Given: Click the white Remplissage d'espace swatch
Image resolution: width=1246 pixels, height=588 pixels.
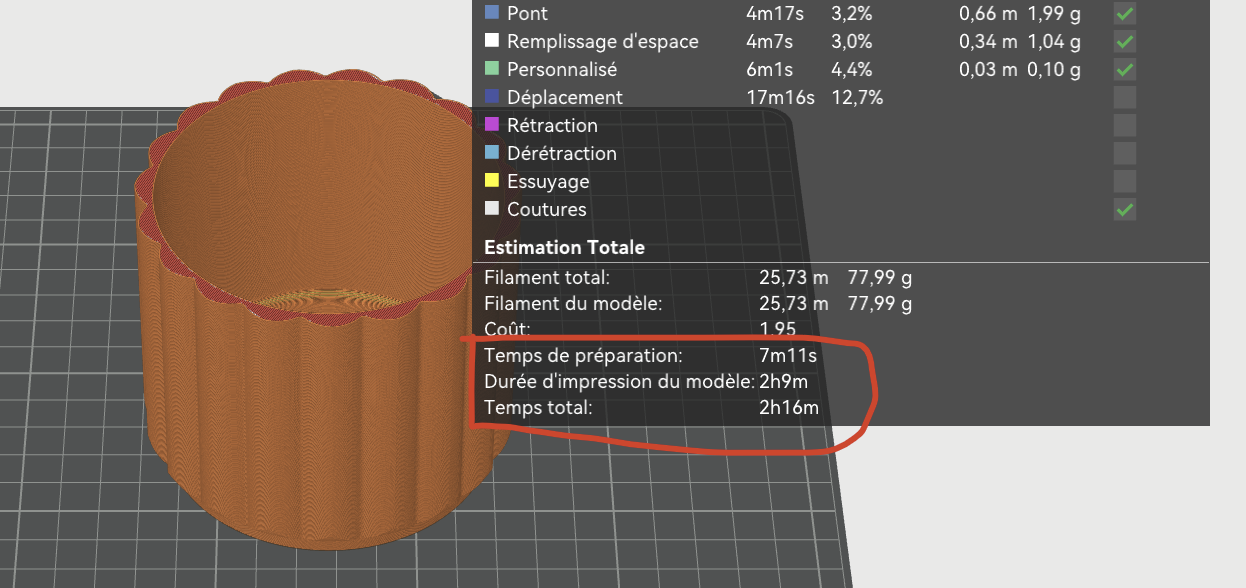Looking at the screenshot, I should click(492, 41).
